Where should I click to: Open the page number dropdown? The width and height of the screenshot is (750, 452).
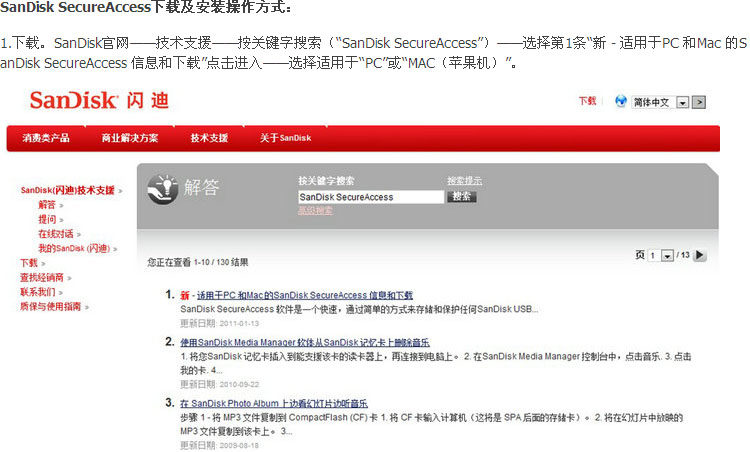pyautogui.click(x=667, y=256)
